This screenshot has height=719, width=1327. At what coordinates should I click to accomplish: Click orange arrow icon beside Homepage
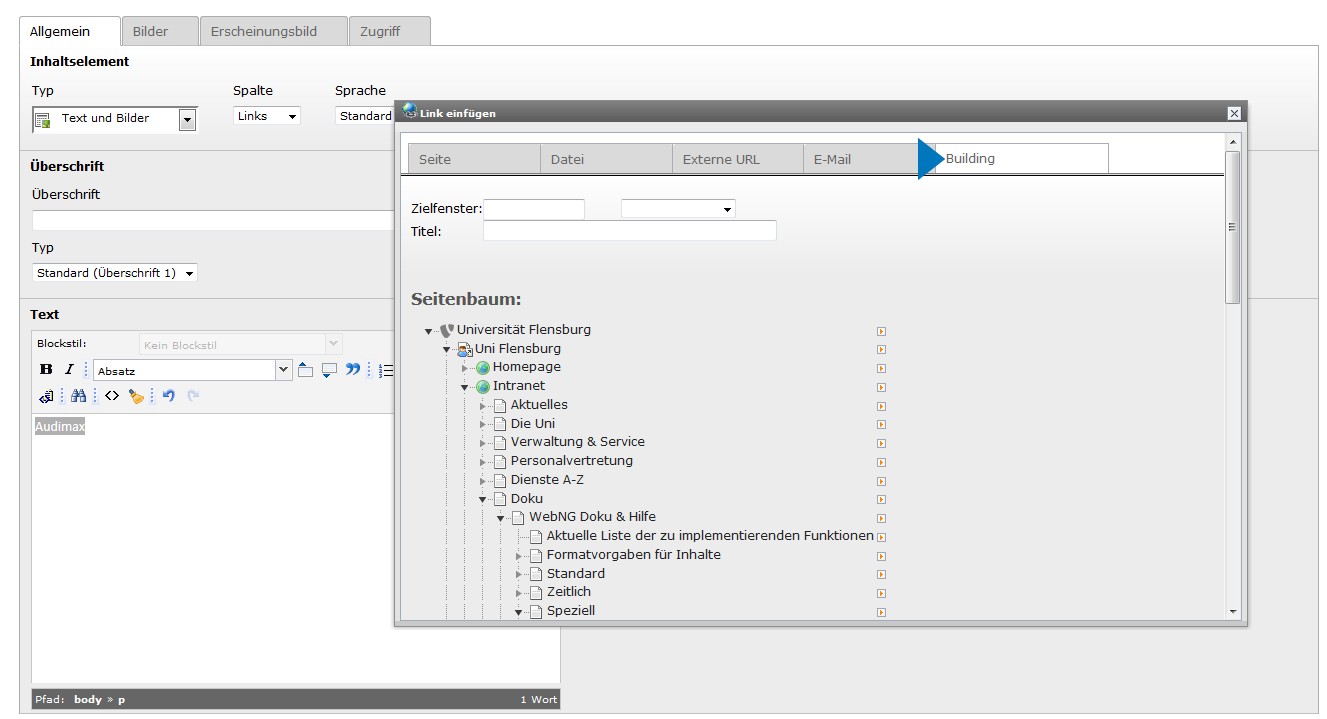point(881,368)
